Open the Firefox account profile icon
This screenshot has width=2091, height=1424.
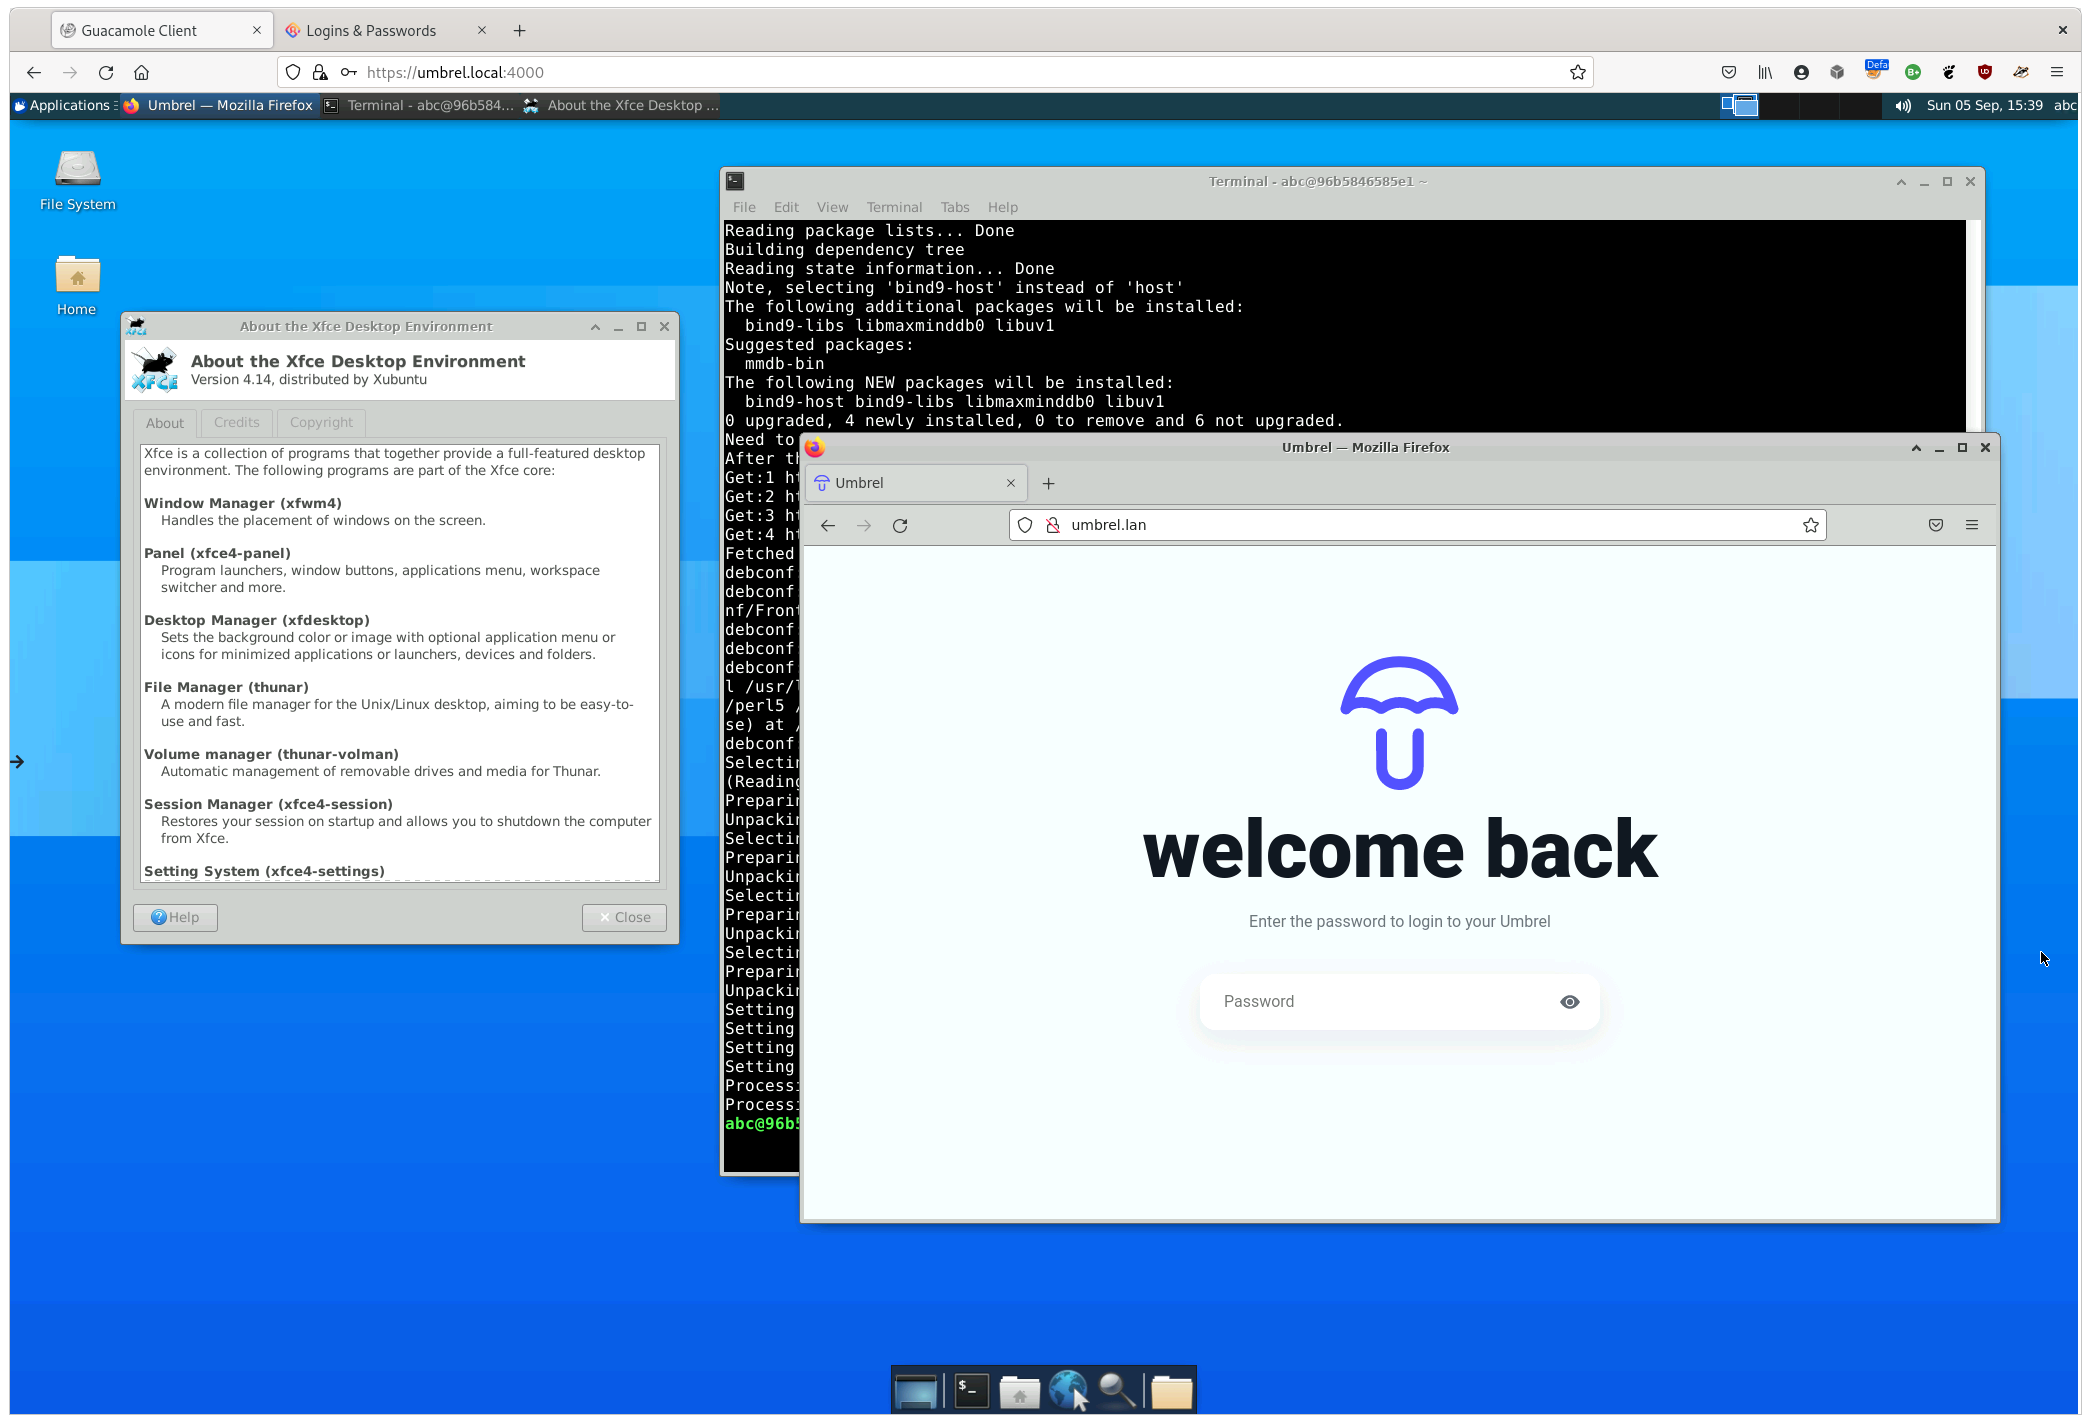(1802, 72)
